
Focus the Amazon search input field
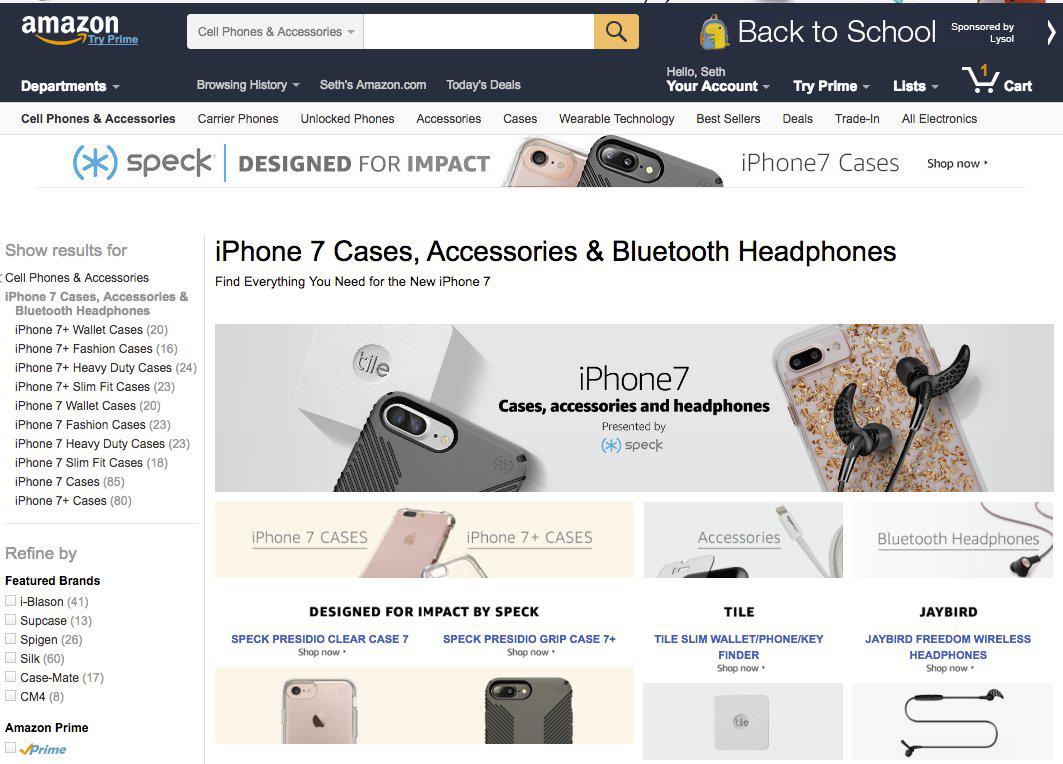479,32
